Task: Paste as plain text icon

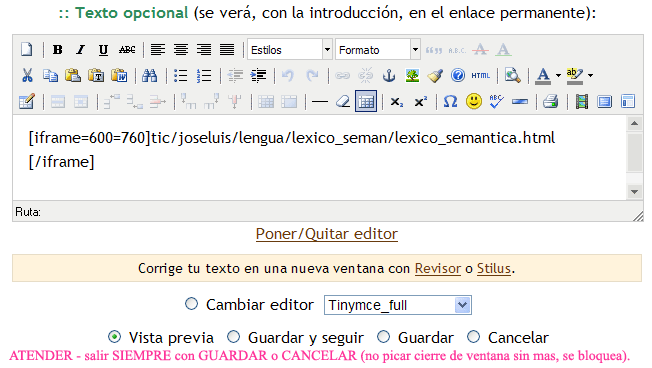Action: pos(96,76)
